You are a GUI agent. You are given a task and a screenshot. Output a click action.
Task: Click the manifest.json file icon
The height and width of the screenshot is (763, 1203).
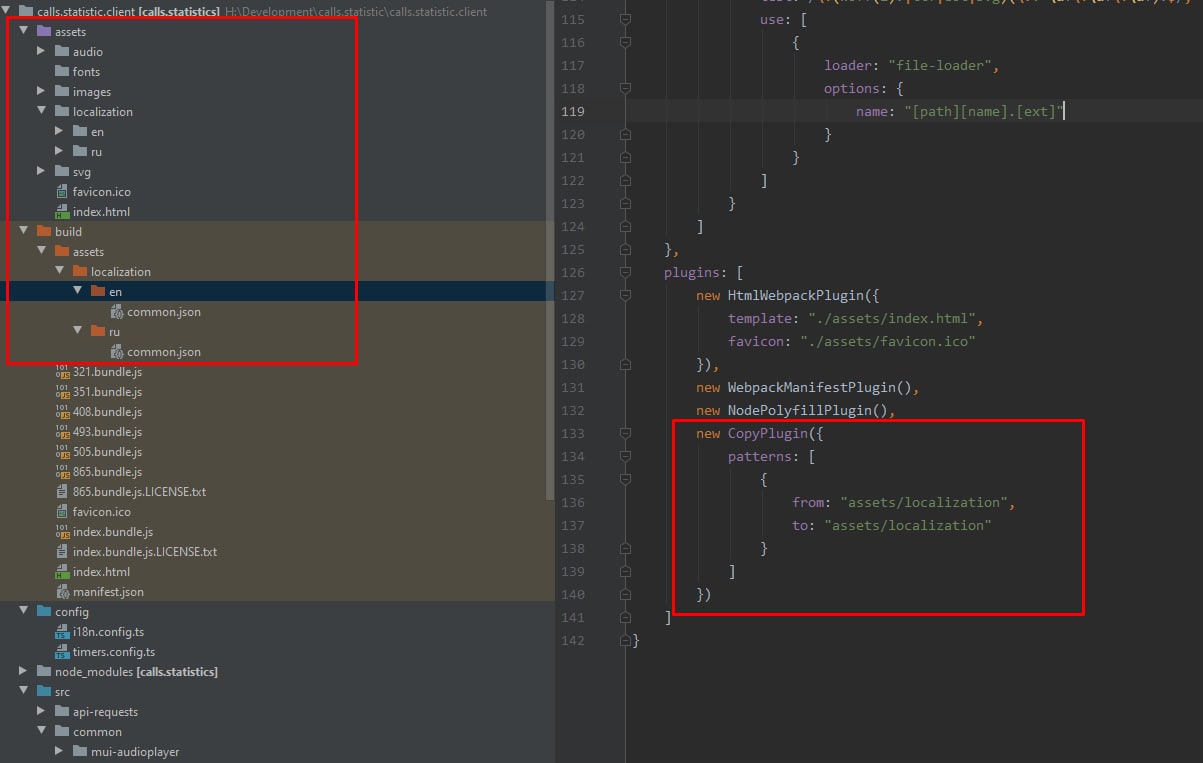tap(62, 591)
